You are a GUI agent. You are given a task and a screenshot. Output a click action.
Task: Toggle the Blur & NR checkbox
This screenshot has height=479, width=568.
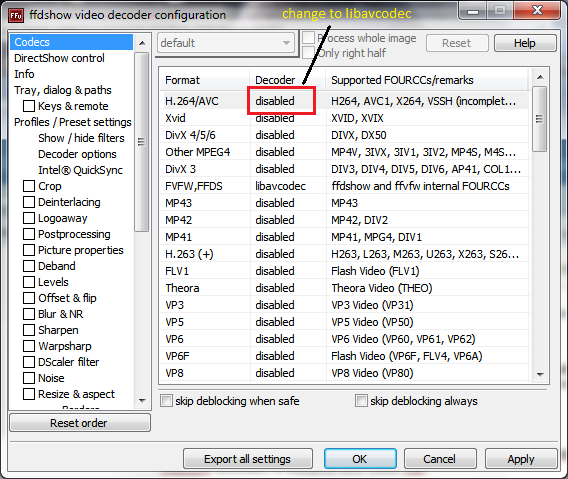(x=29, y=314)
